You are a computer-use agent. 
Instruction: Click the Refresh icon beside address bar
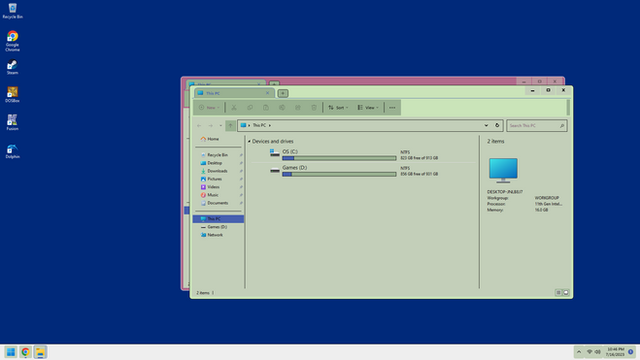pos(497,125)
